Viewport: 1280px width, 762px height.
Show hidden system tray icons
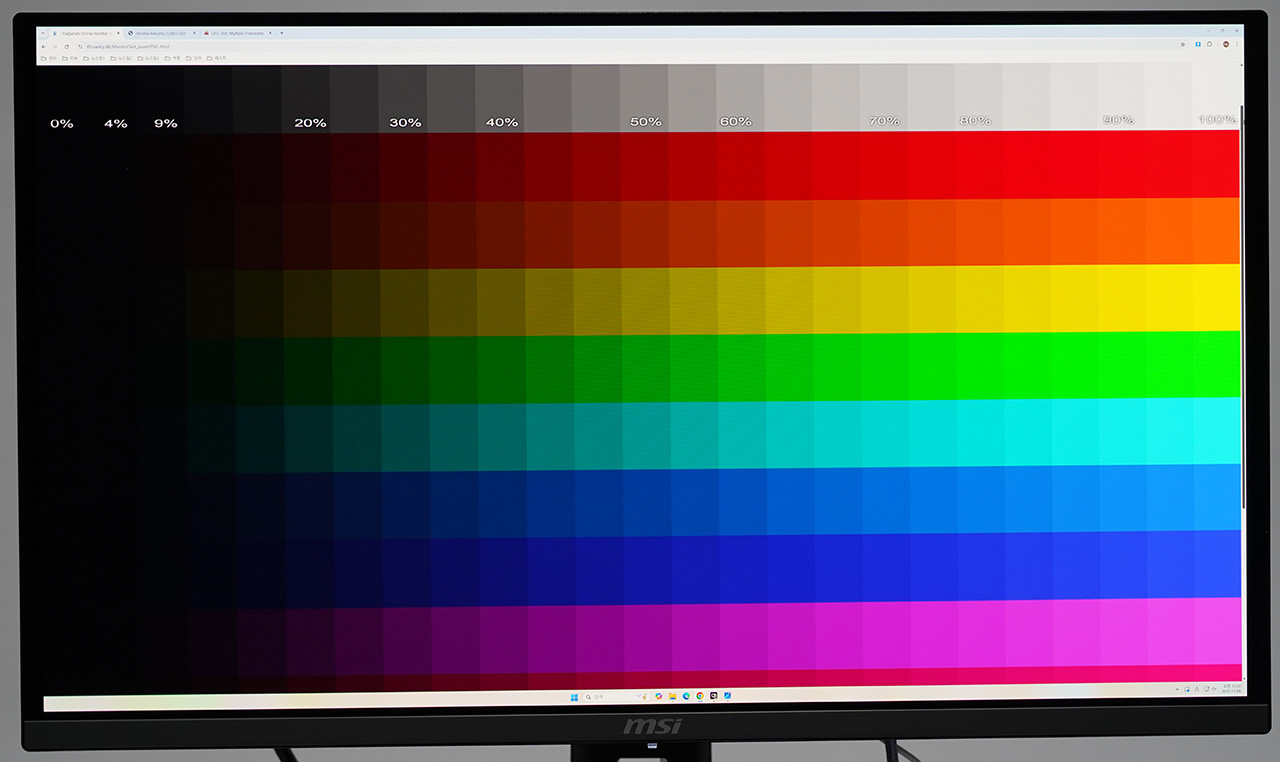(1177, 690)
